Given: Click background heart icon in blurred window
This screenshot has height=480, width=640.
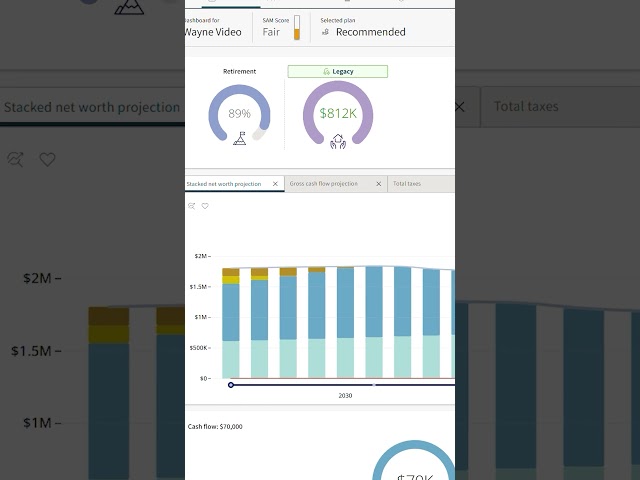Looking at the screenshot, I should coord(47,159).
